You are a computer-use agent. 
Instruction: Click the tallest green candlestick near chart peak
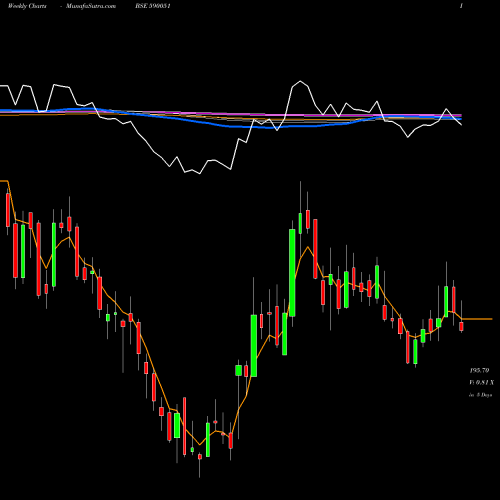(x=292, y=273)
